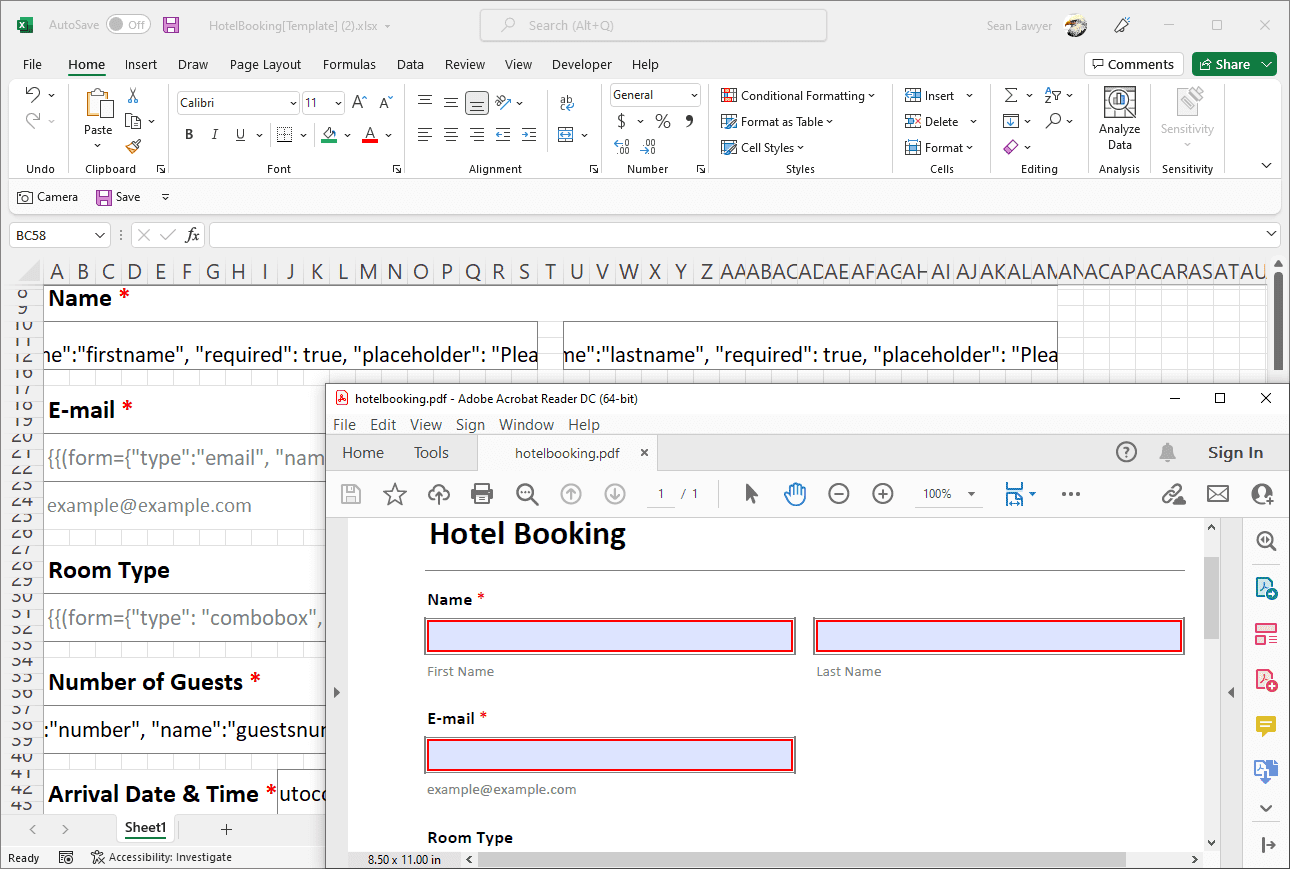This screenshot has height=870, width=1290.
Task: Select the Sheet1 worksheet tab
Action: click(x=145, y=828)
